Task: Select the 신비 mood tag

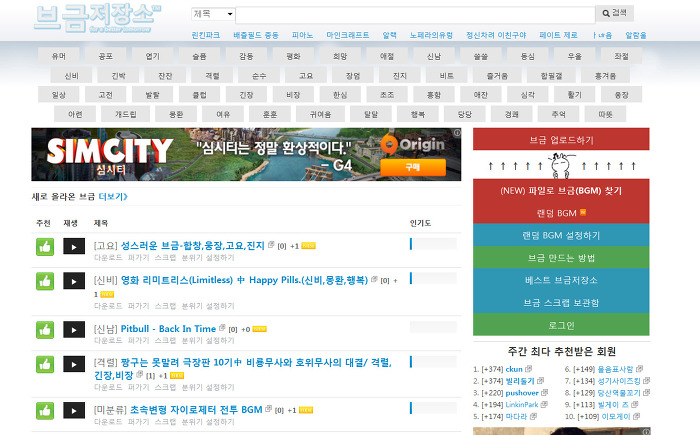Action: [71, 76]
